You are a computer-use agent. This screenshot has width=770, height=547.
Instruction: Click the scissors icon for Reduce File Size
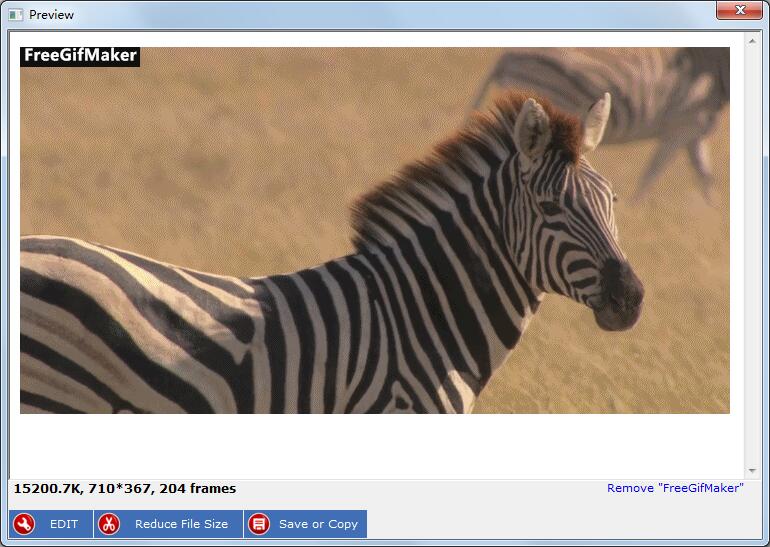click(x=109, y=524)
